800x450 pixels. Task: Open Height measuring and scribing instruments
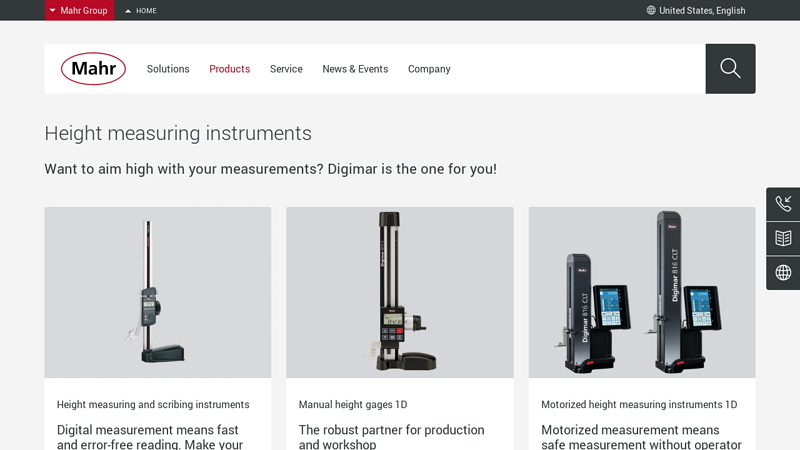(153, 405)
